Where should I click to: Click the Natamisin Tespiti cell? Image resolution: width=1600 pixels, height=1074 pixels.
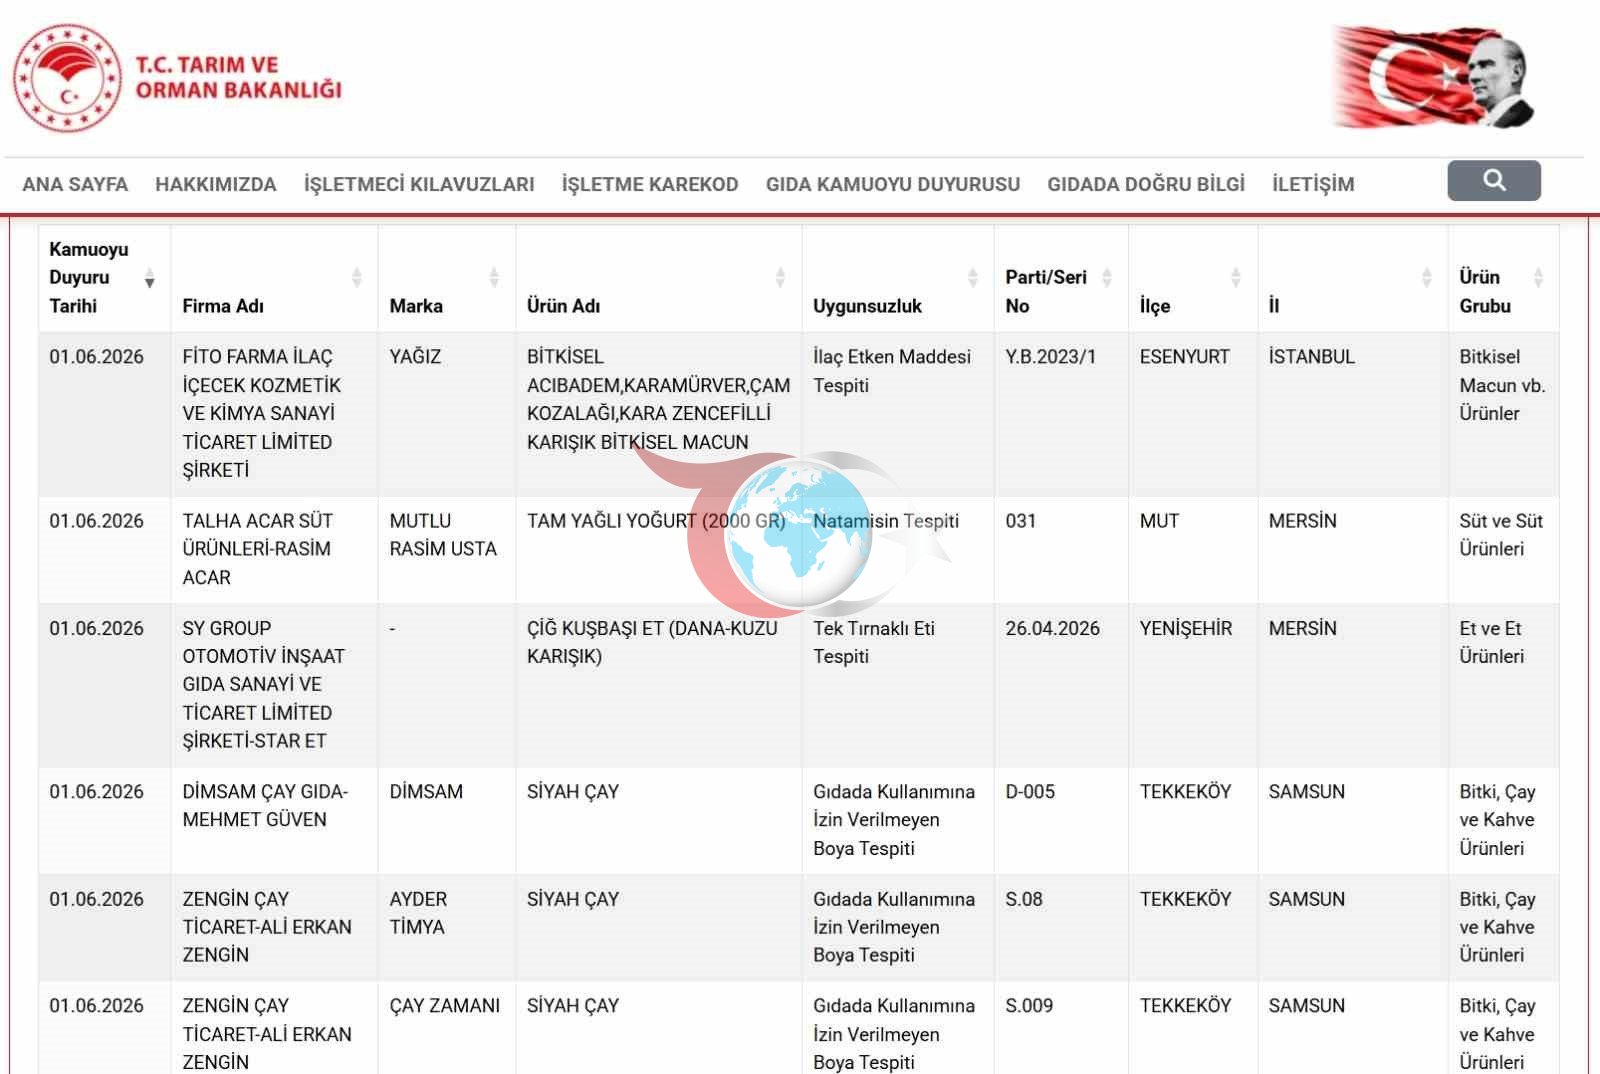898,550
